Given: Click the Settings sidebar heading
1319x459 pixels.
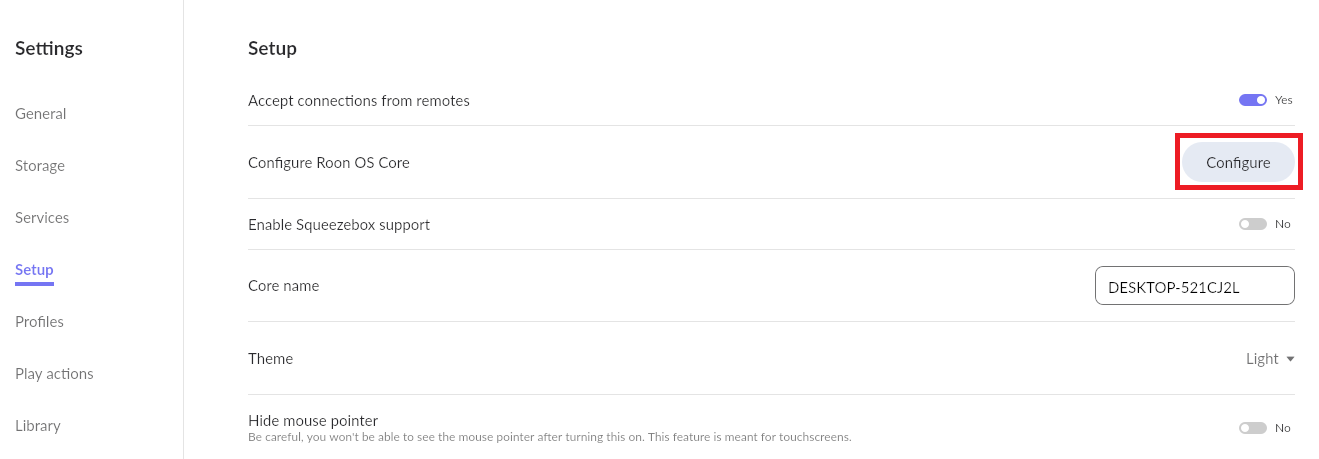Looking at the screenshot, I should coord(49,48).
